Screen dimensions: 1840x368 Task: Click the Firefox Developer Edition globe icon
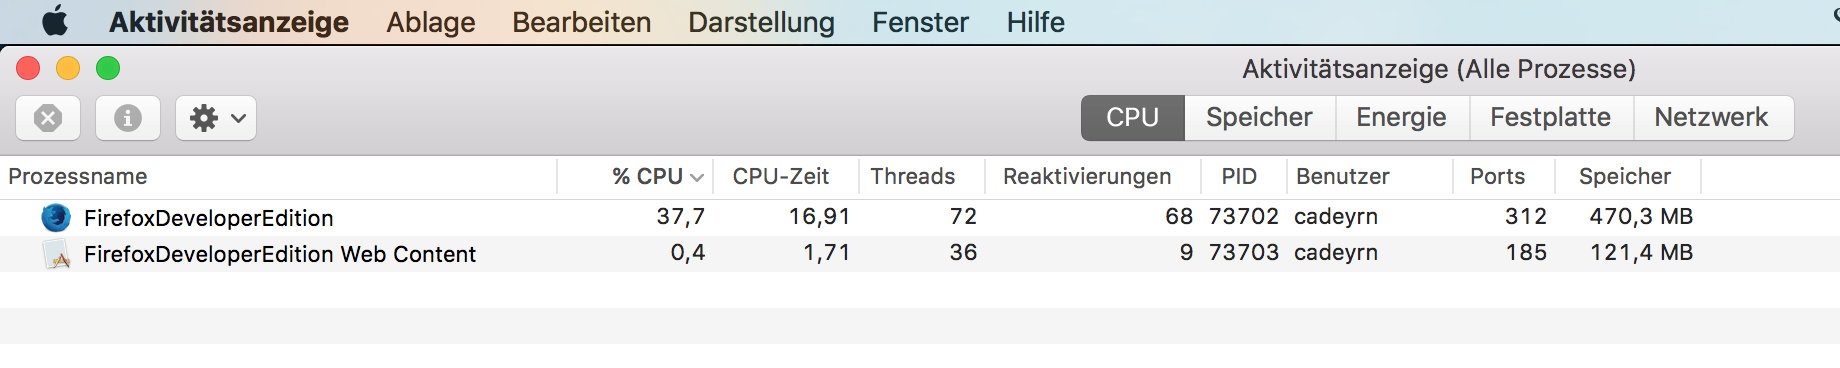(56, 217)
